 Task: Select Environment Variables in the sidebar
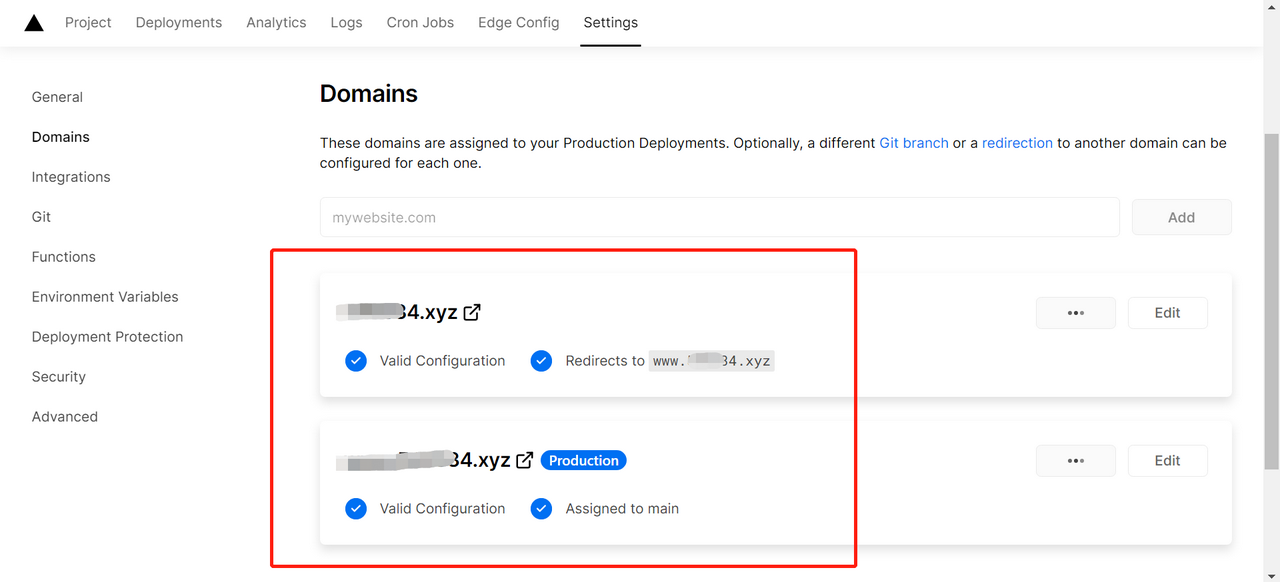click(x=105, y=297)
